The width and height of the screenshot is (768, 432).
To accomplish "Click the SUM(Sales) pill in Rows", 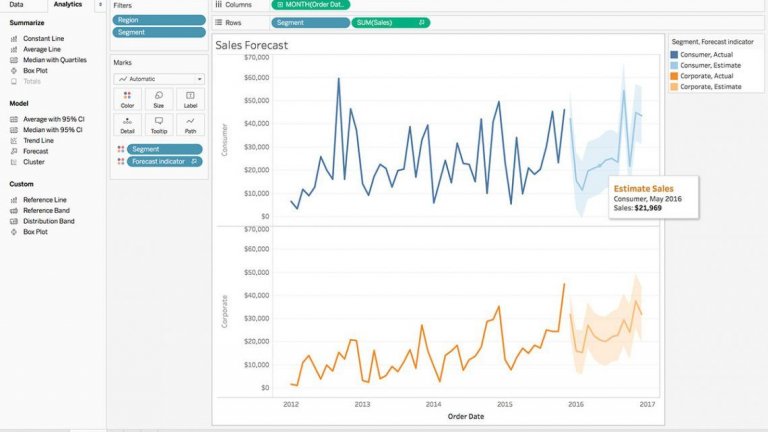I will click(390, 22).
